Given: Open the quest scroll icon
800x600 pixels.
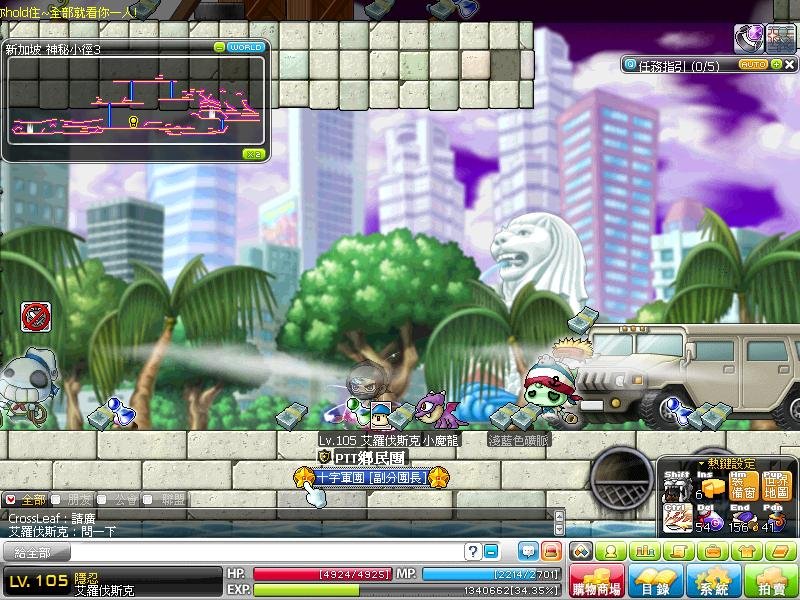Looking at the screenshot, I should coord(680,552).
